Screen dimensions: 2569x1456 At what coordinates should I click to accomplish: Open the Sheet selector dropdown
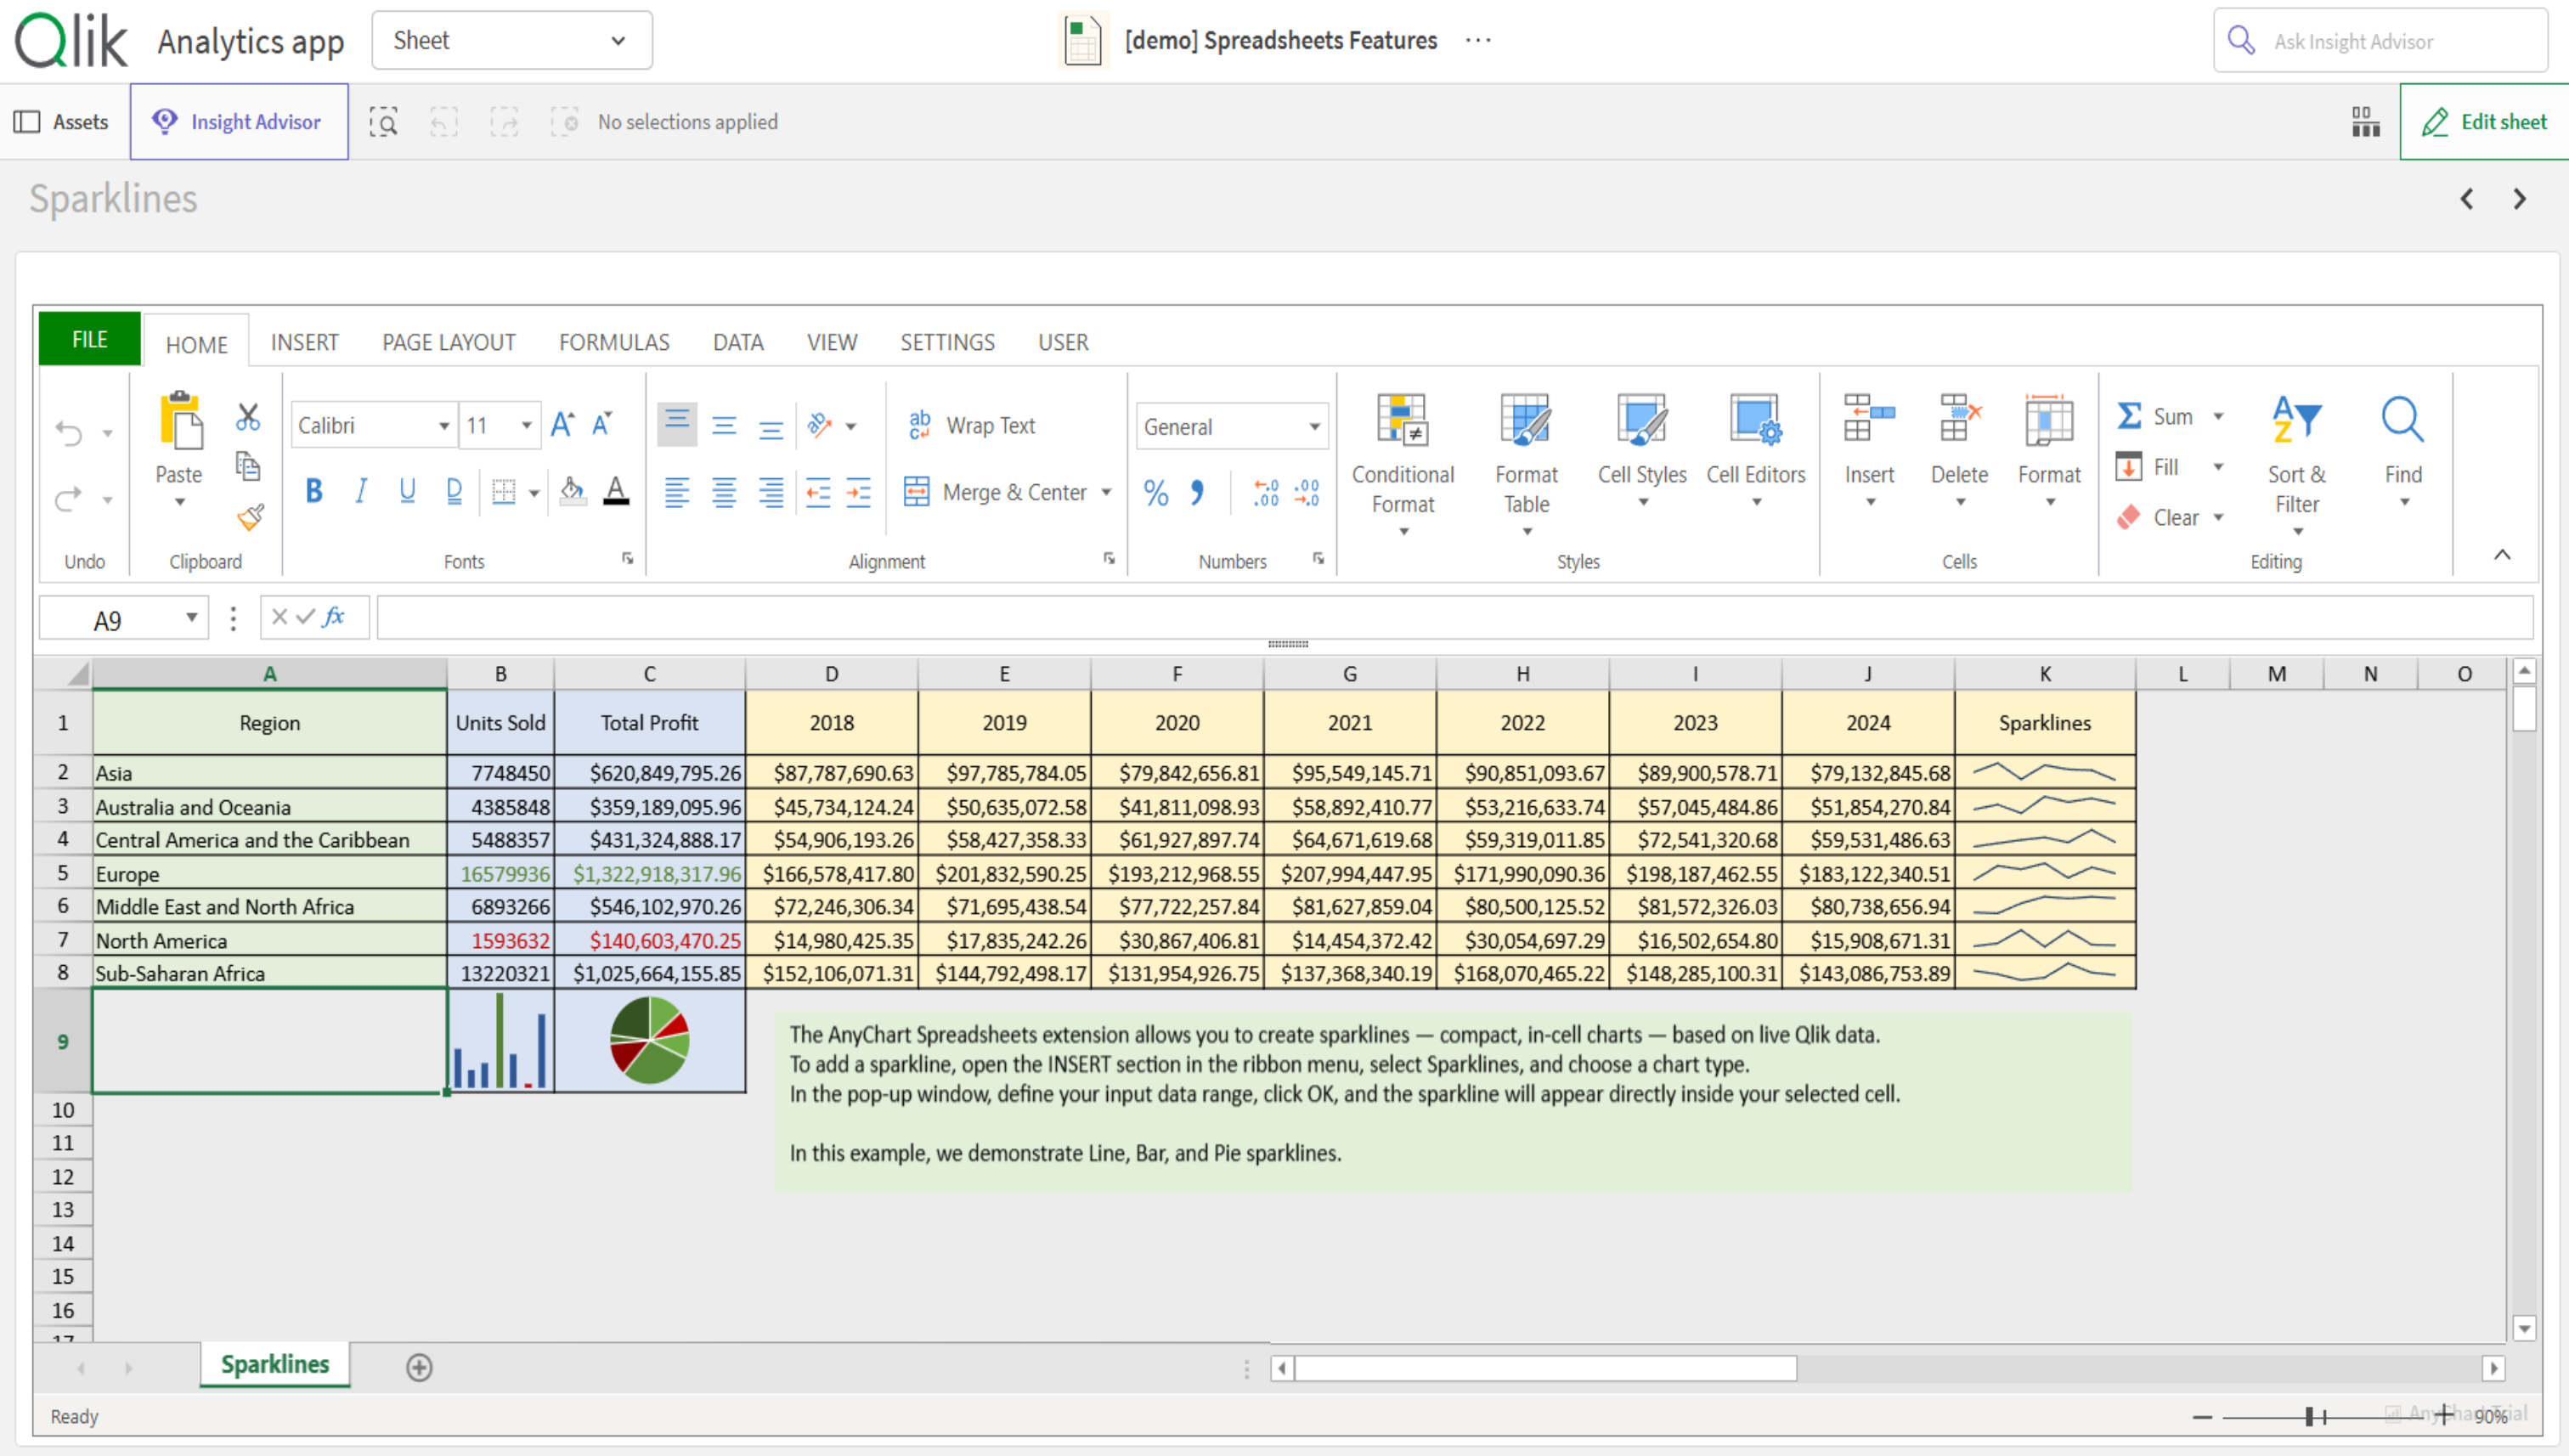pyautogui.click(x=512, y=40)
